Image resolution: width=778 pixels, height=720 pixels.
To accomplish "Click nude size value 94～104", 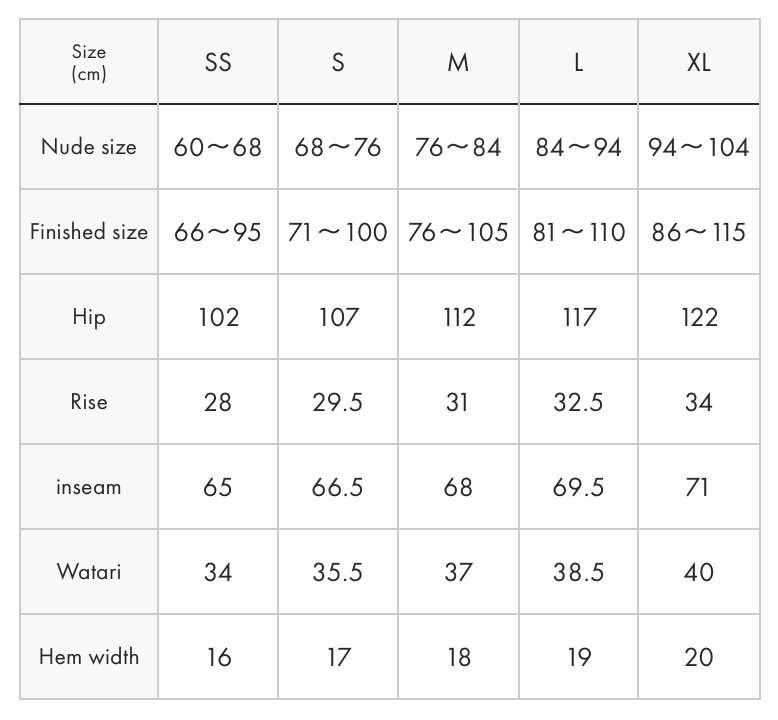I will point(699,147).
